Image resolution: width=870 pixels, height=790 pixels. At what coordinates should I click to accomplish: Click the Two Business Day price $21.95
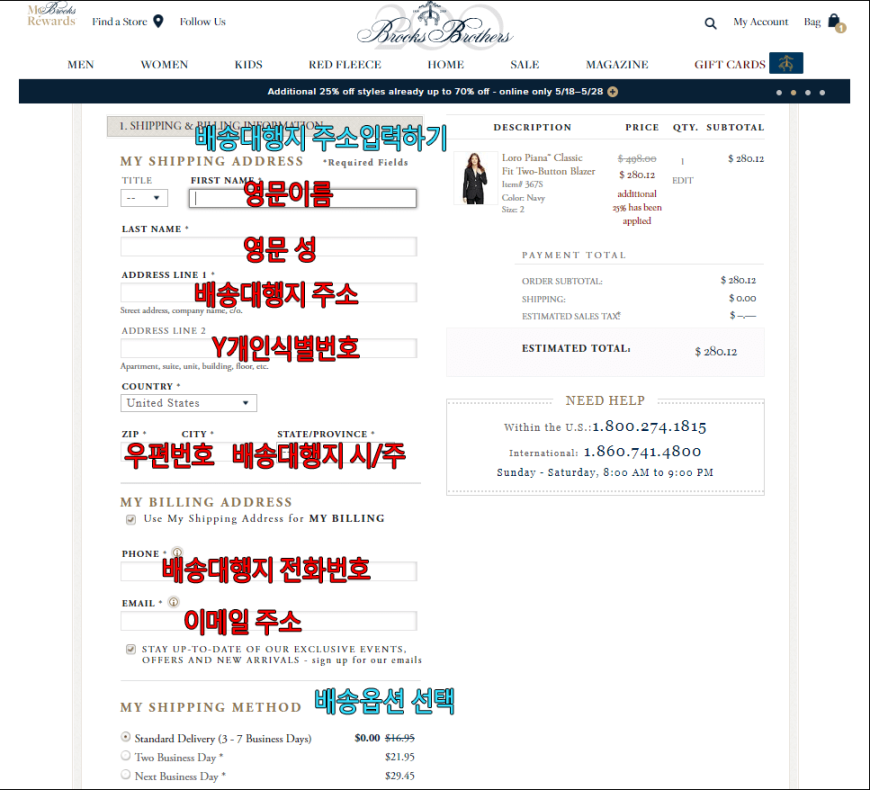click(x=399, y=757)
